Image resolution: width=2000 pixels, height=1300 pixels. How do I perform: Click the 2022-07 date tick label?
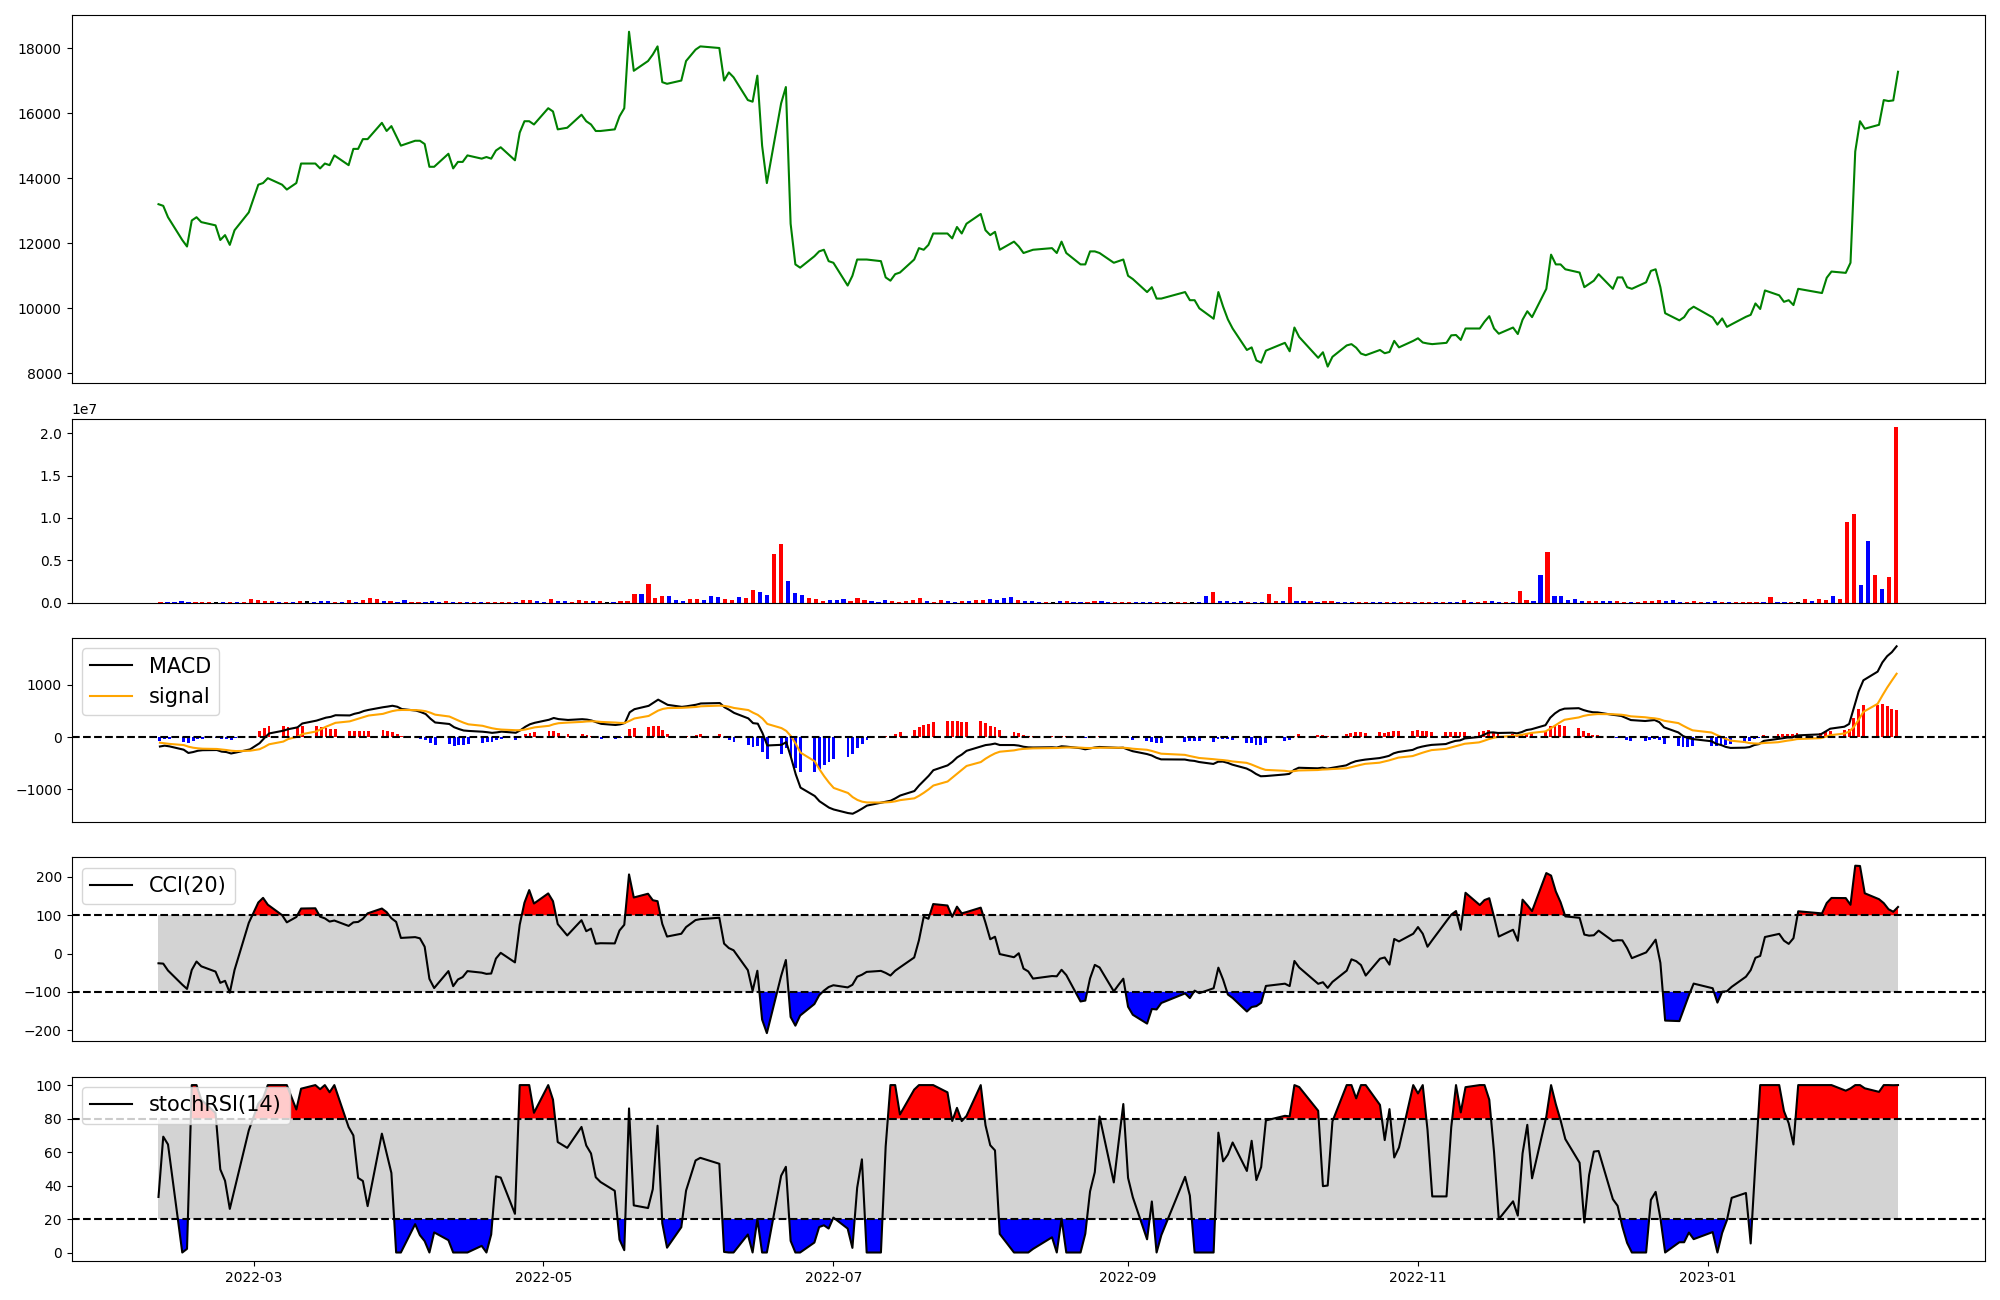tap(833, 1277)
